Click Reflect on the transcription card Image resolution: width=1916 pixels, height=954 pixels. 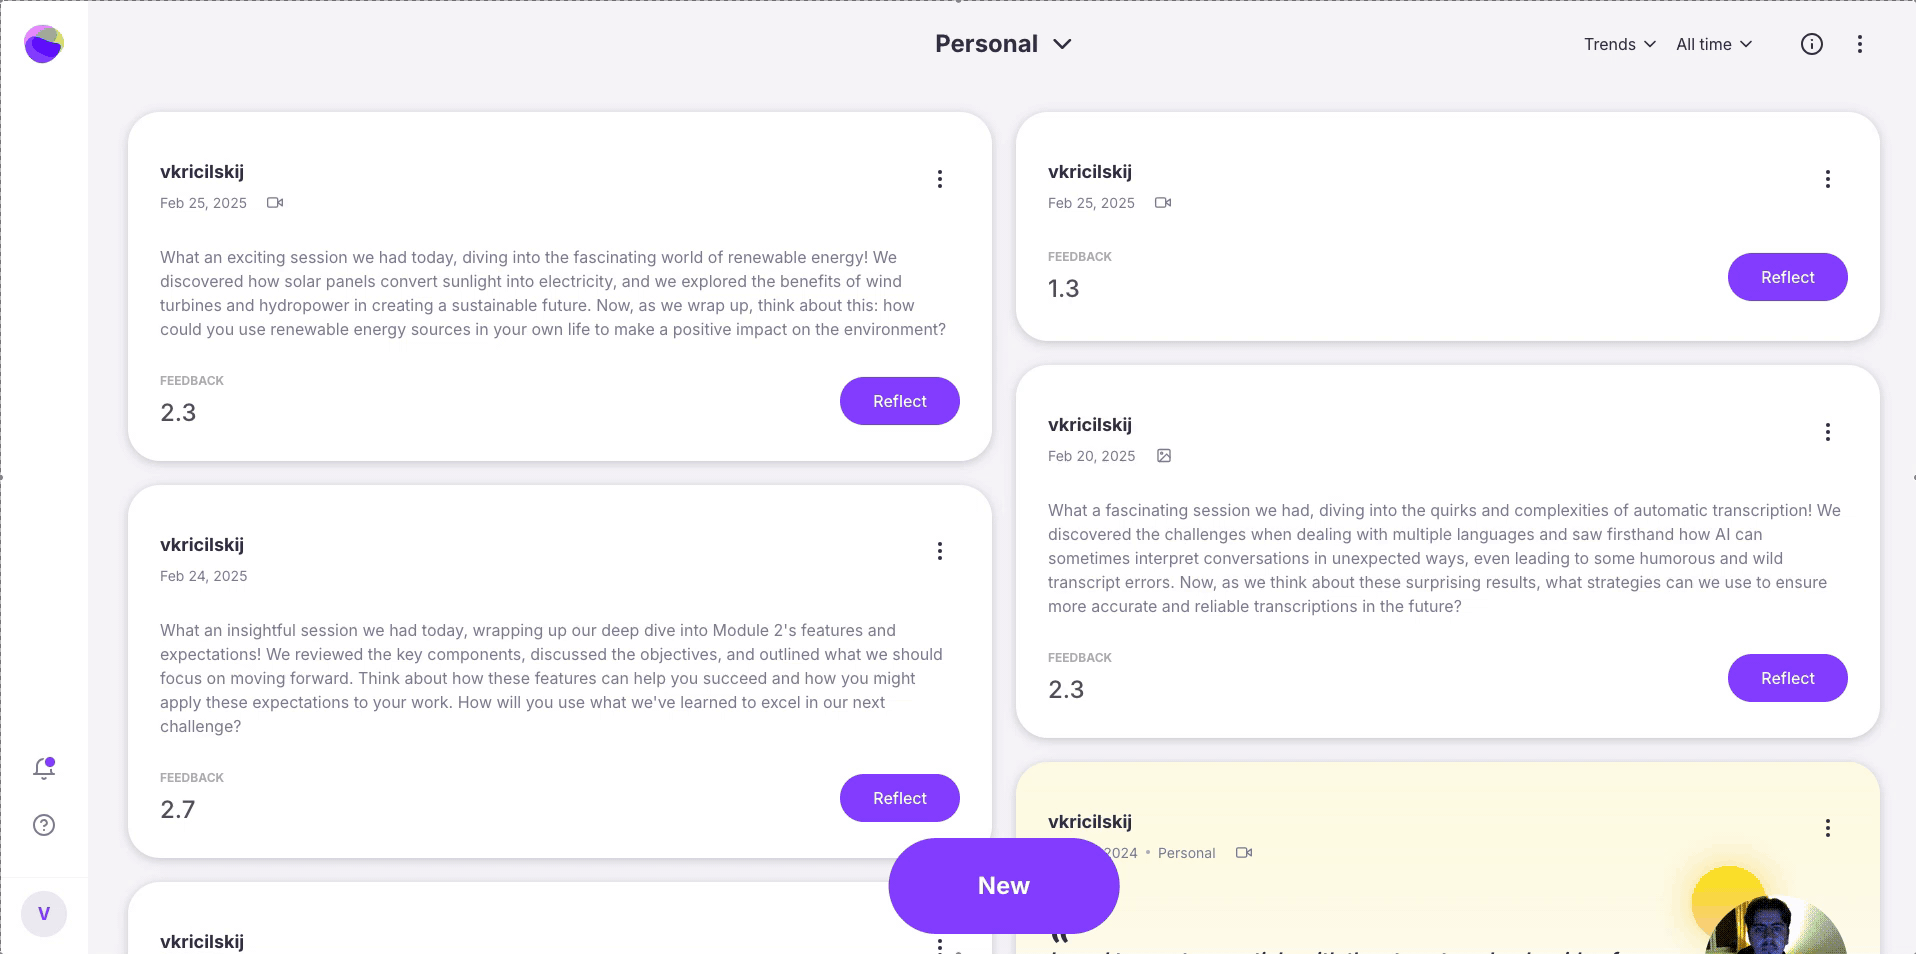coord(1787,678)
